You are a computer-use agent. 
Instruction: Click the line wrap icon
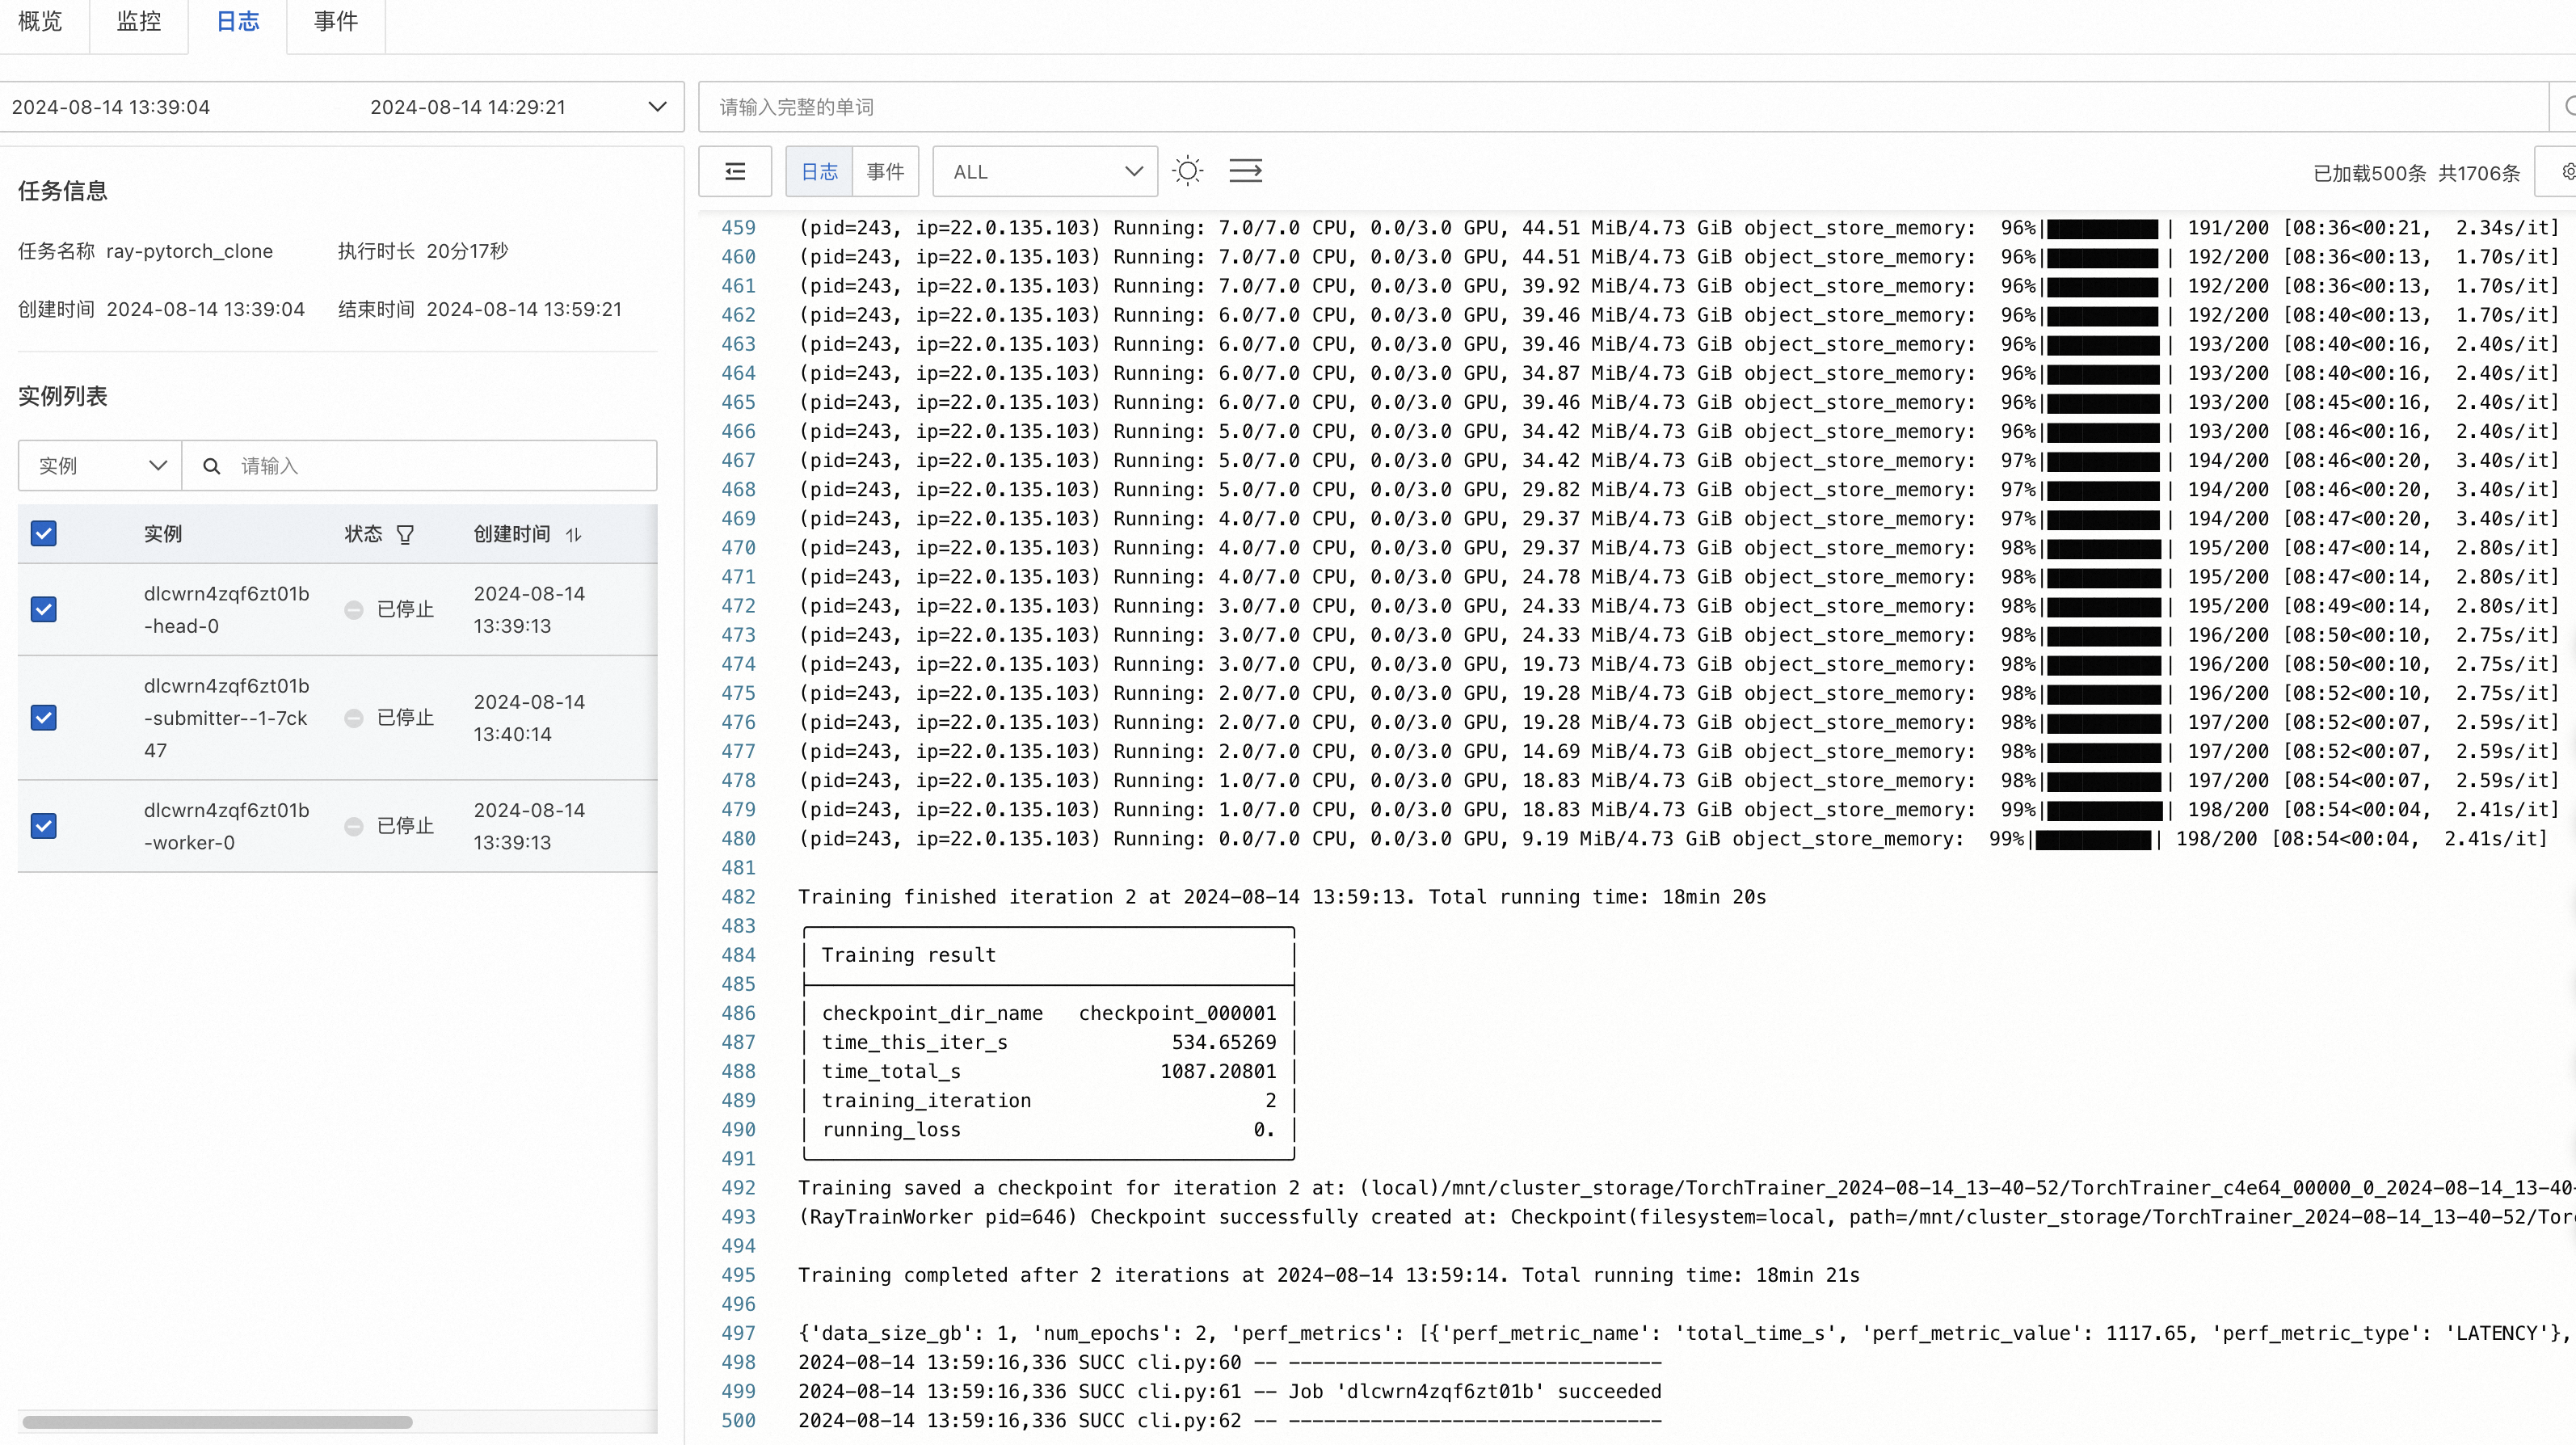1245,171
